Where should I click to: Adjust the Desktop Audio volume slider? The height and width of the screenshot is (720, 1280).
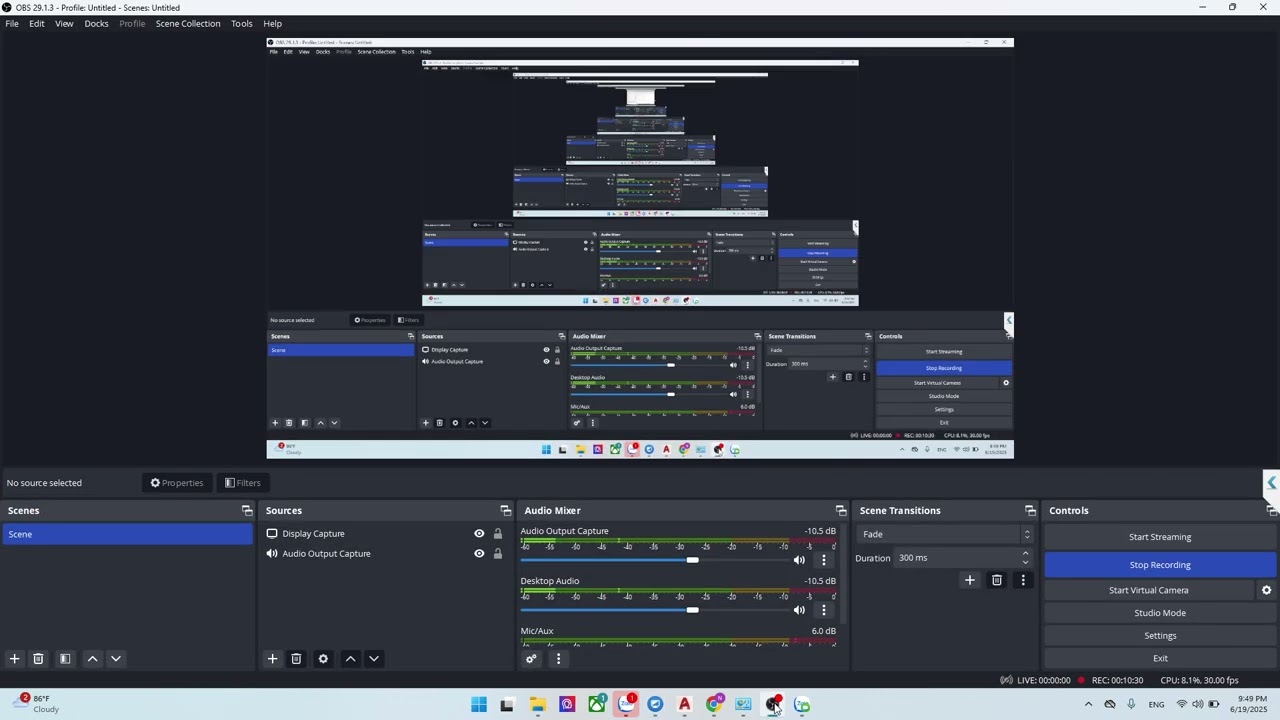(x=692, y=610)
